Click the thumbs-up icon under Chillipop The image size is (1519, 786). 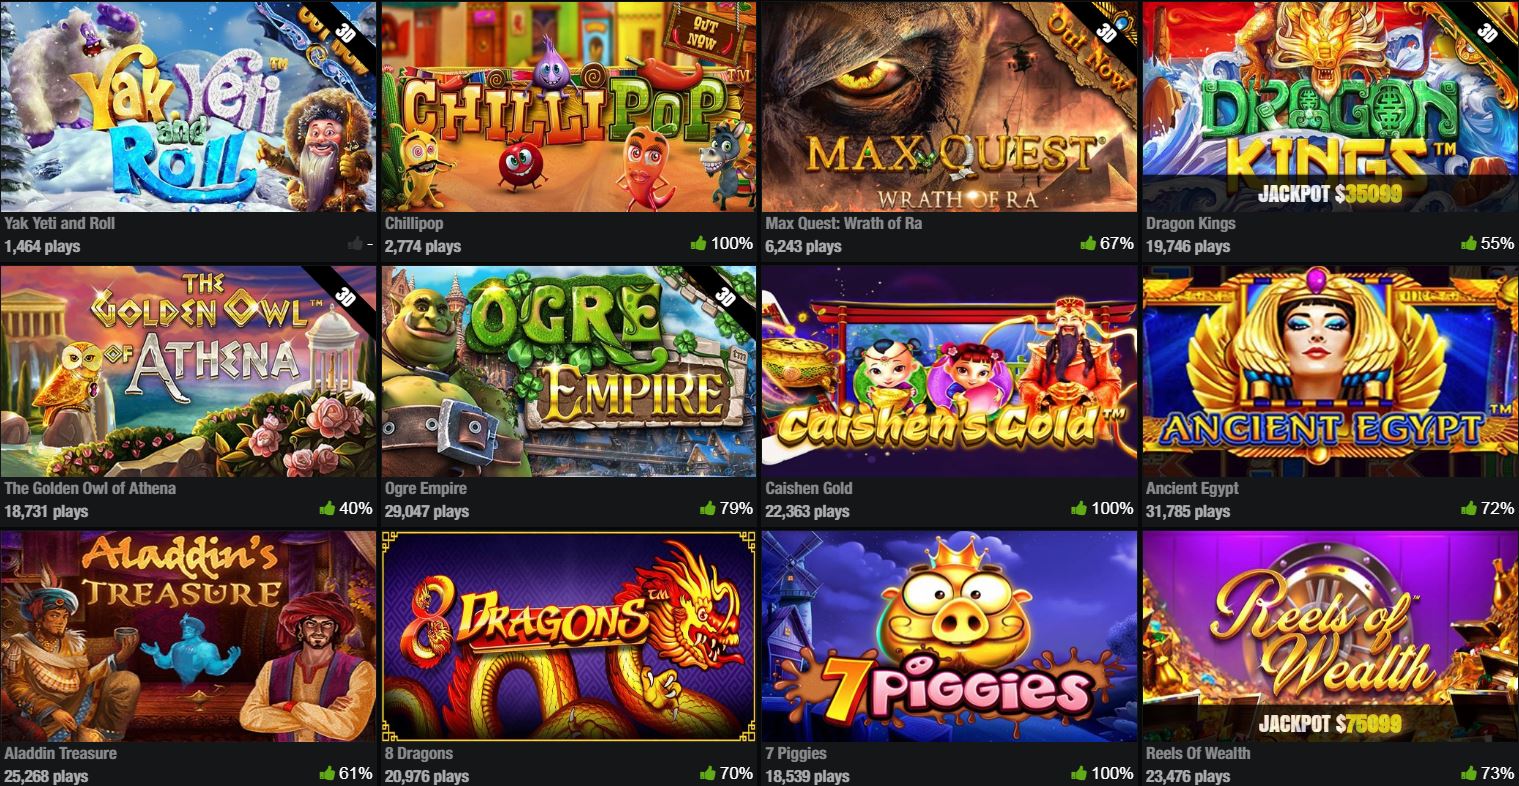coord(698,243)
